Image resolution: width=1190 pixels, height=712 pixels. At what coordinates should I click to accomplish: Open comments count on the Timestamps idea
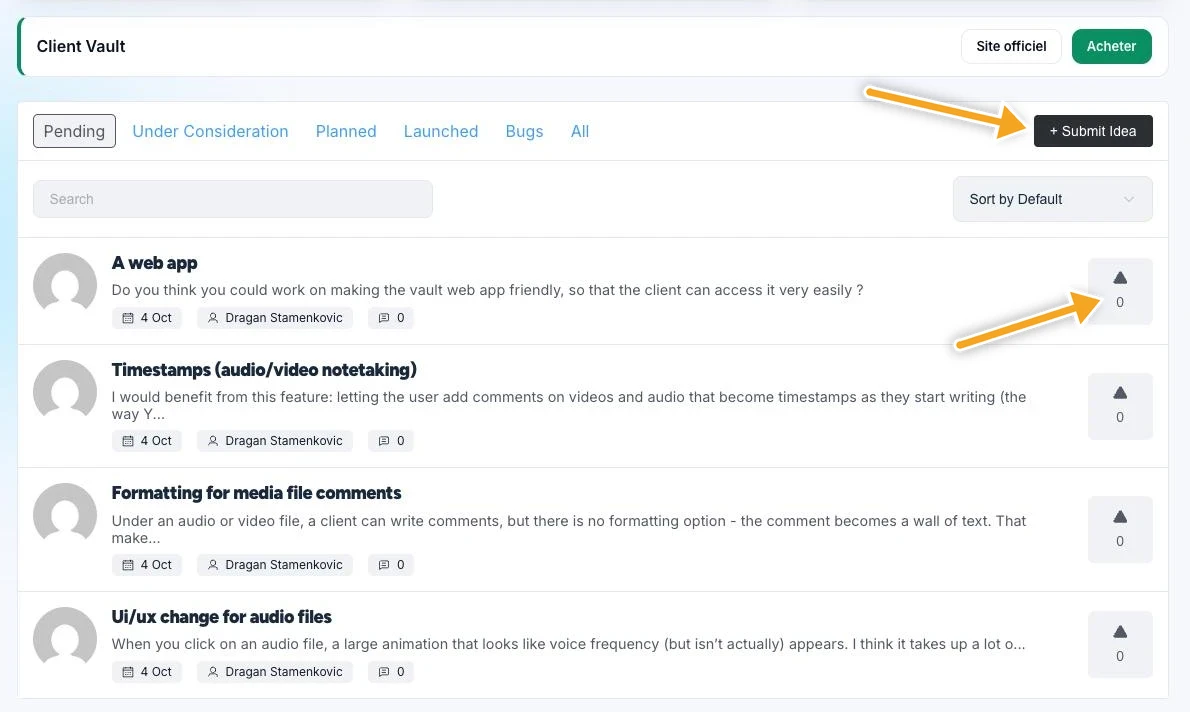391,441
